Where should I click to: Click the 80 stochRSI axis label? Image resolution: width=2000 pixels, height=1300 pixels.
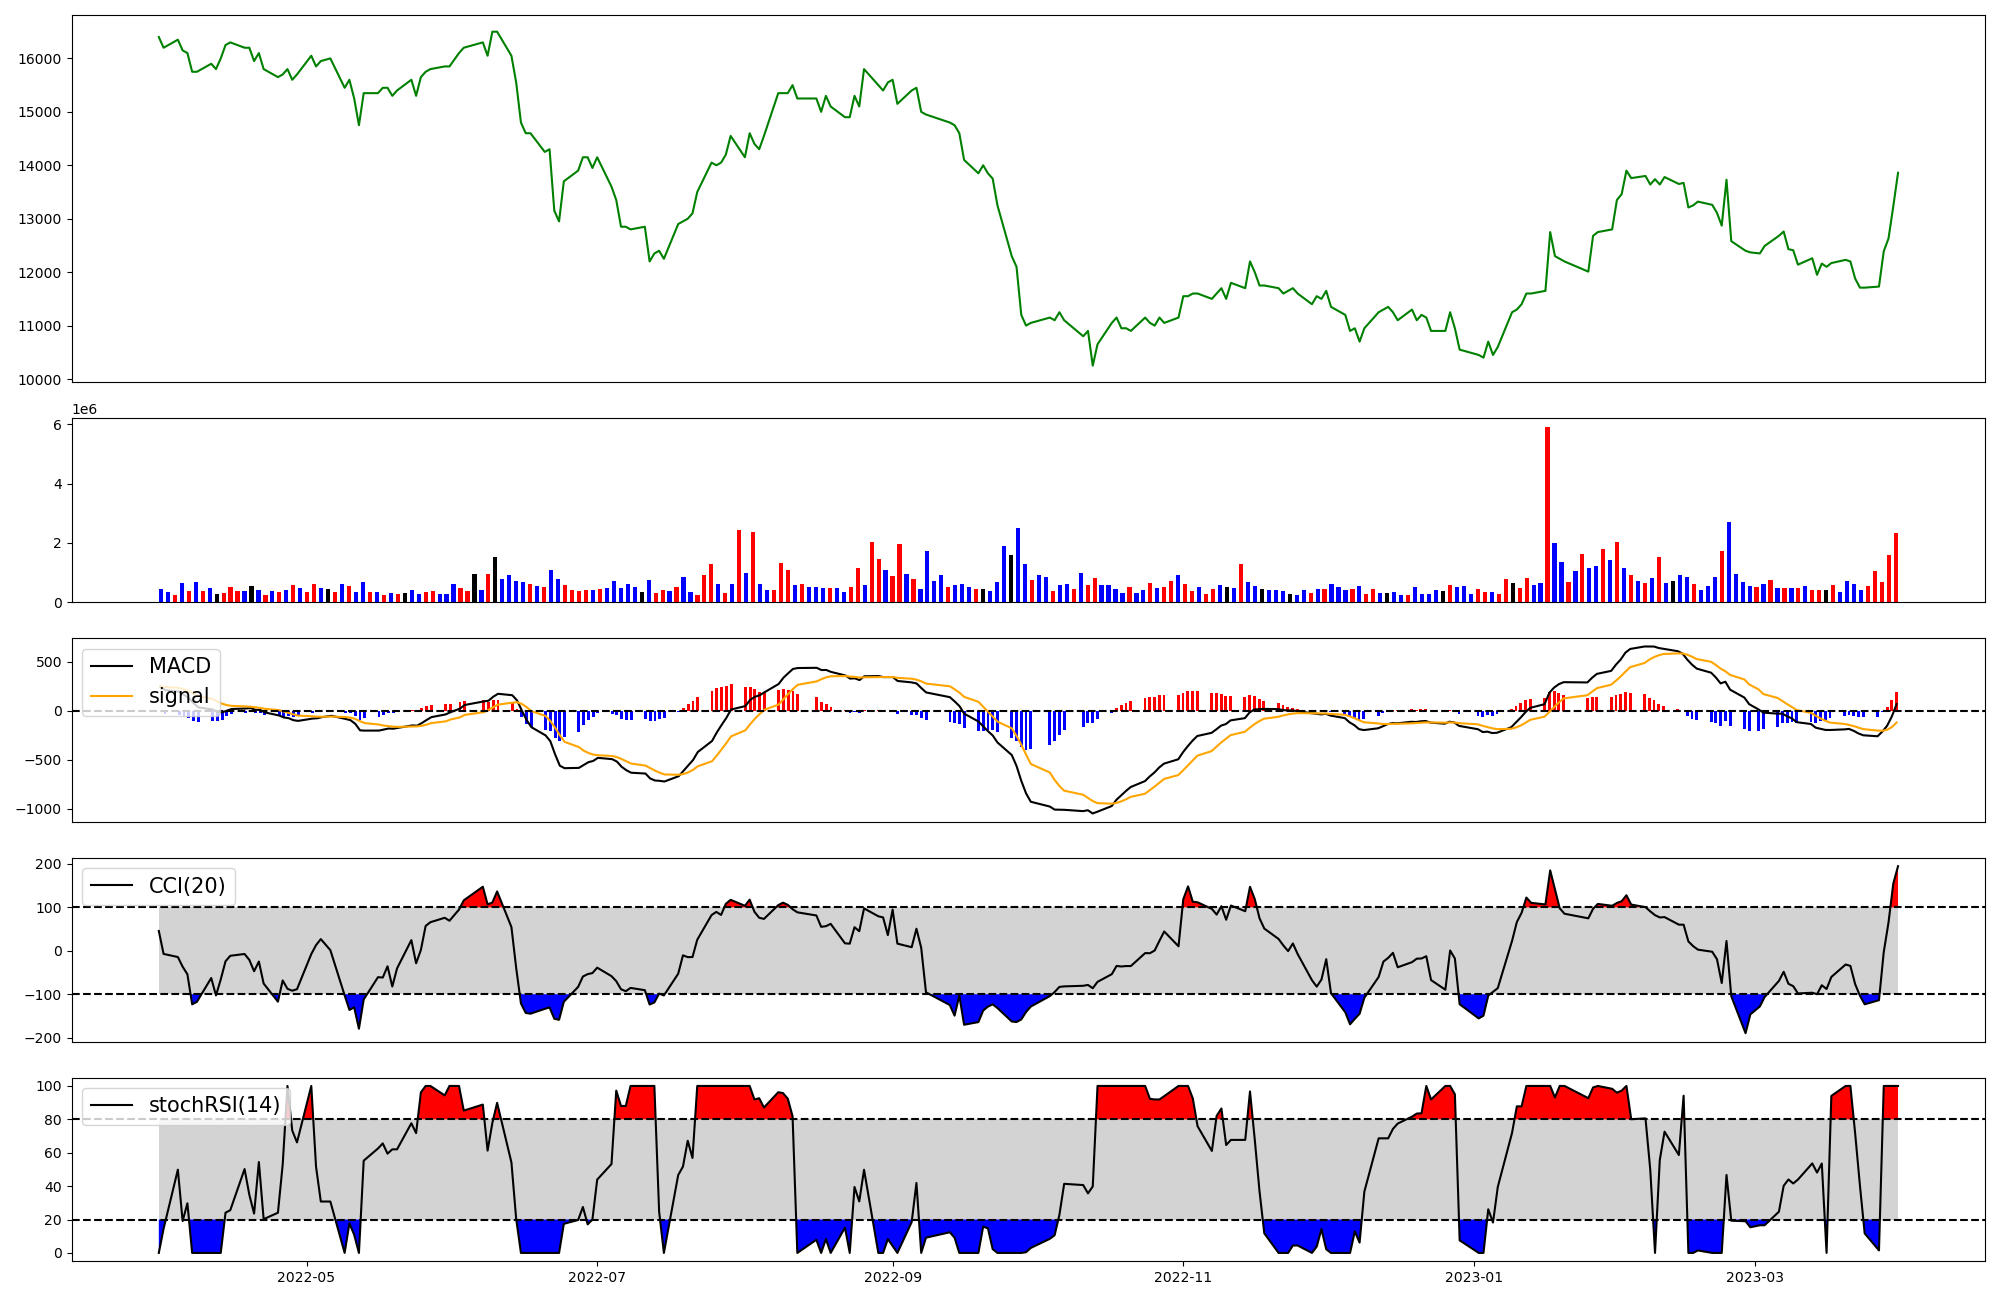(x=53, y=1120)
